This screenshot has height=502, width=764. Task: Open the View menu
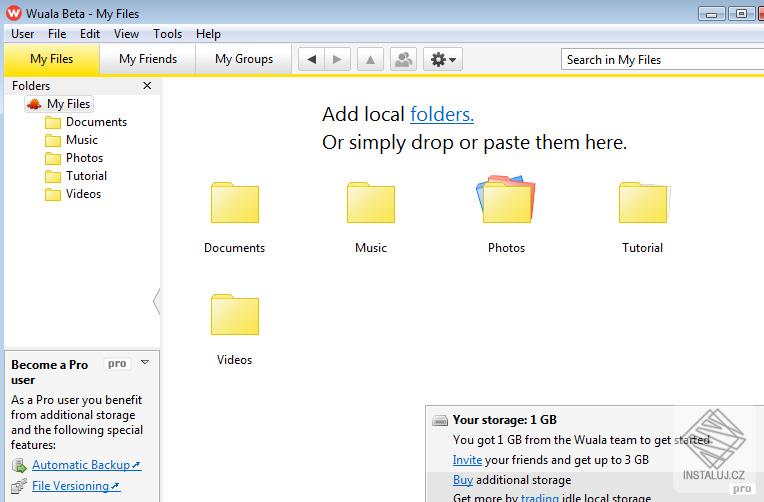[x=126, y=34]
